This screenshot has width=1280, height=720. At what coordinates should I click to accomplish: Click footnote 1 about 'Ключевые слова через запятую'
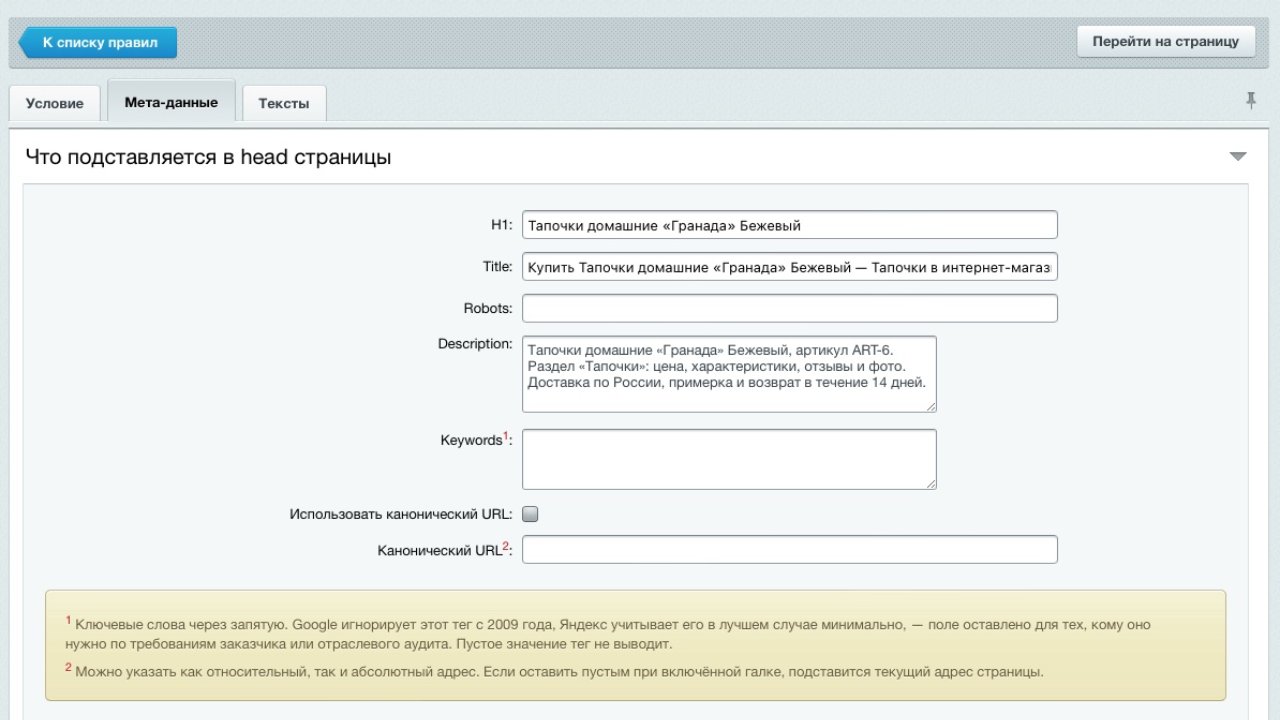pyautogui.click(x=608, y=634)
